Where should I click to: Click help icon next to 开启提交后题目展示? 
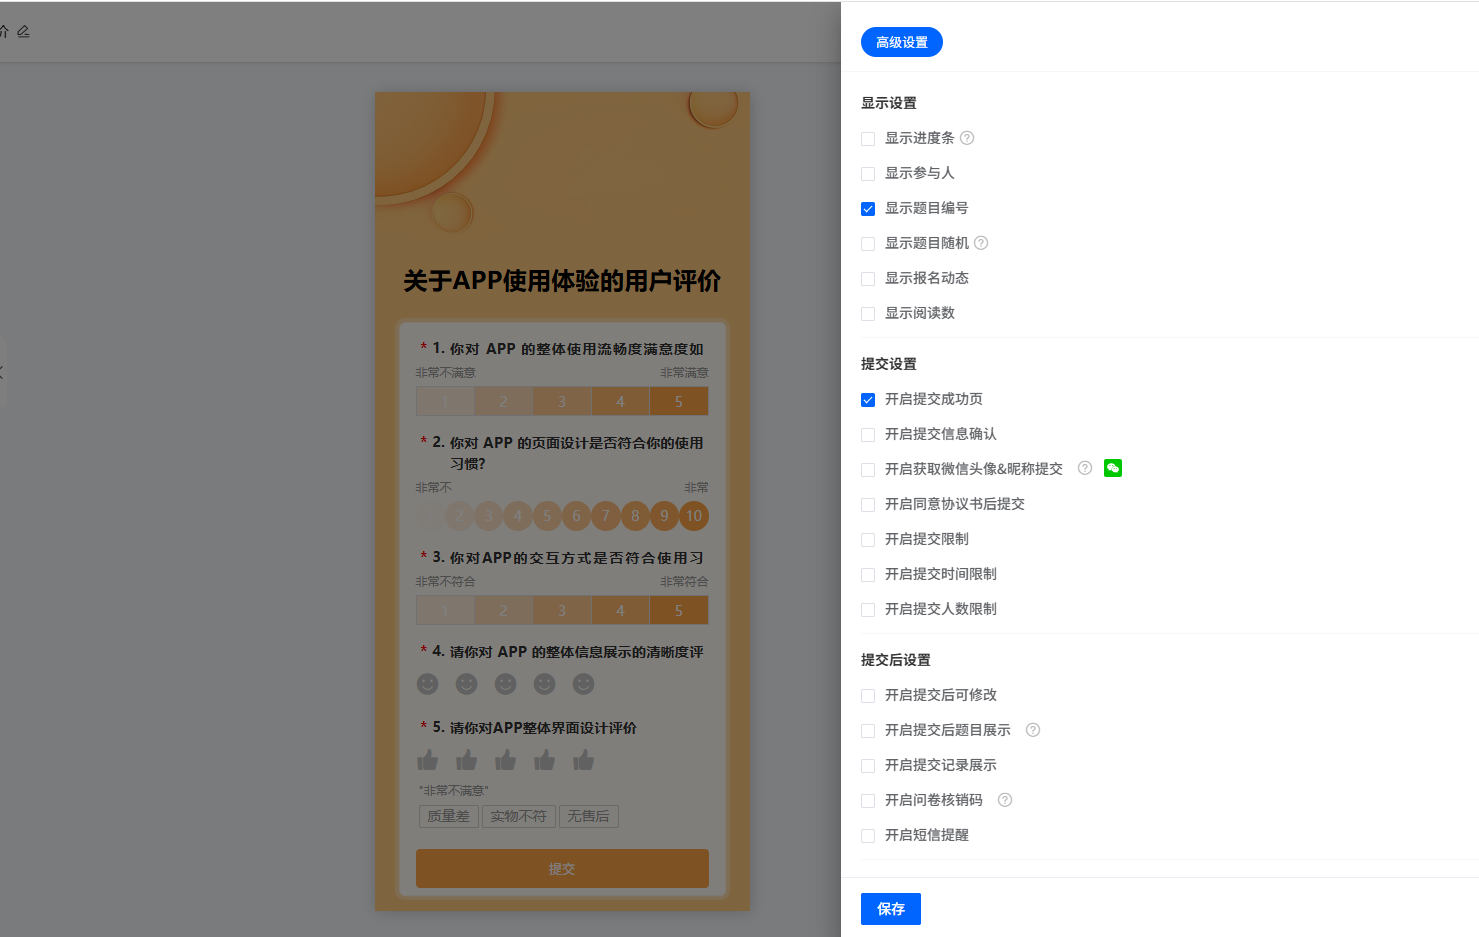point(1033,730)
